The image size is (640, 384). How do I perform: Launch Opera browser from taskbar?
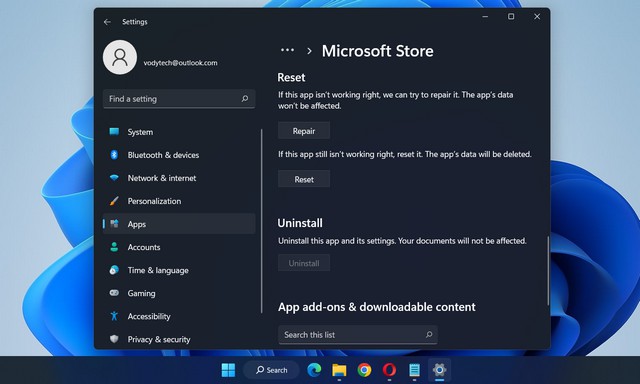pyautogui.click(x=389, y=370)
